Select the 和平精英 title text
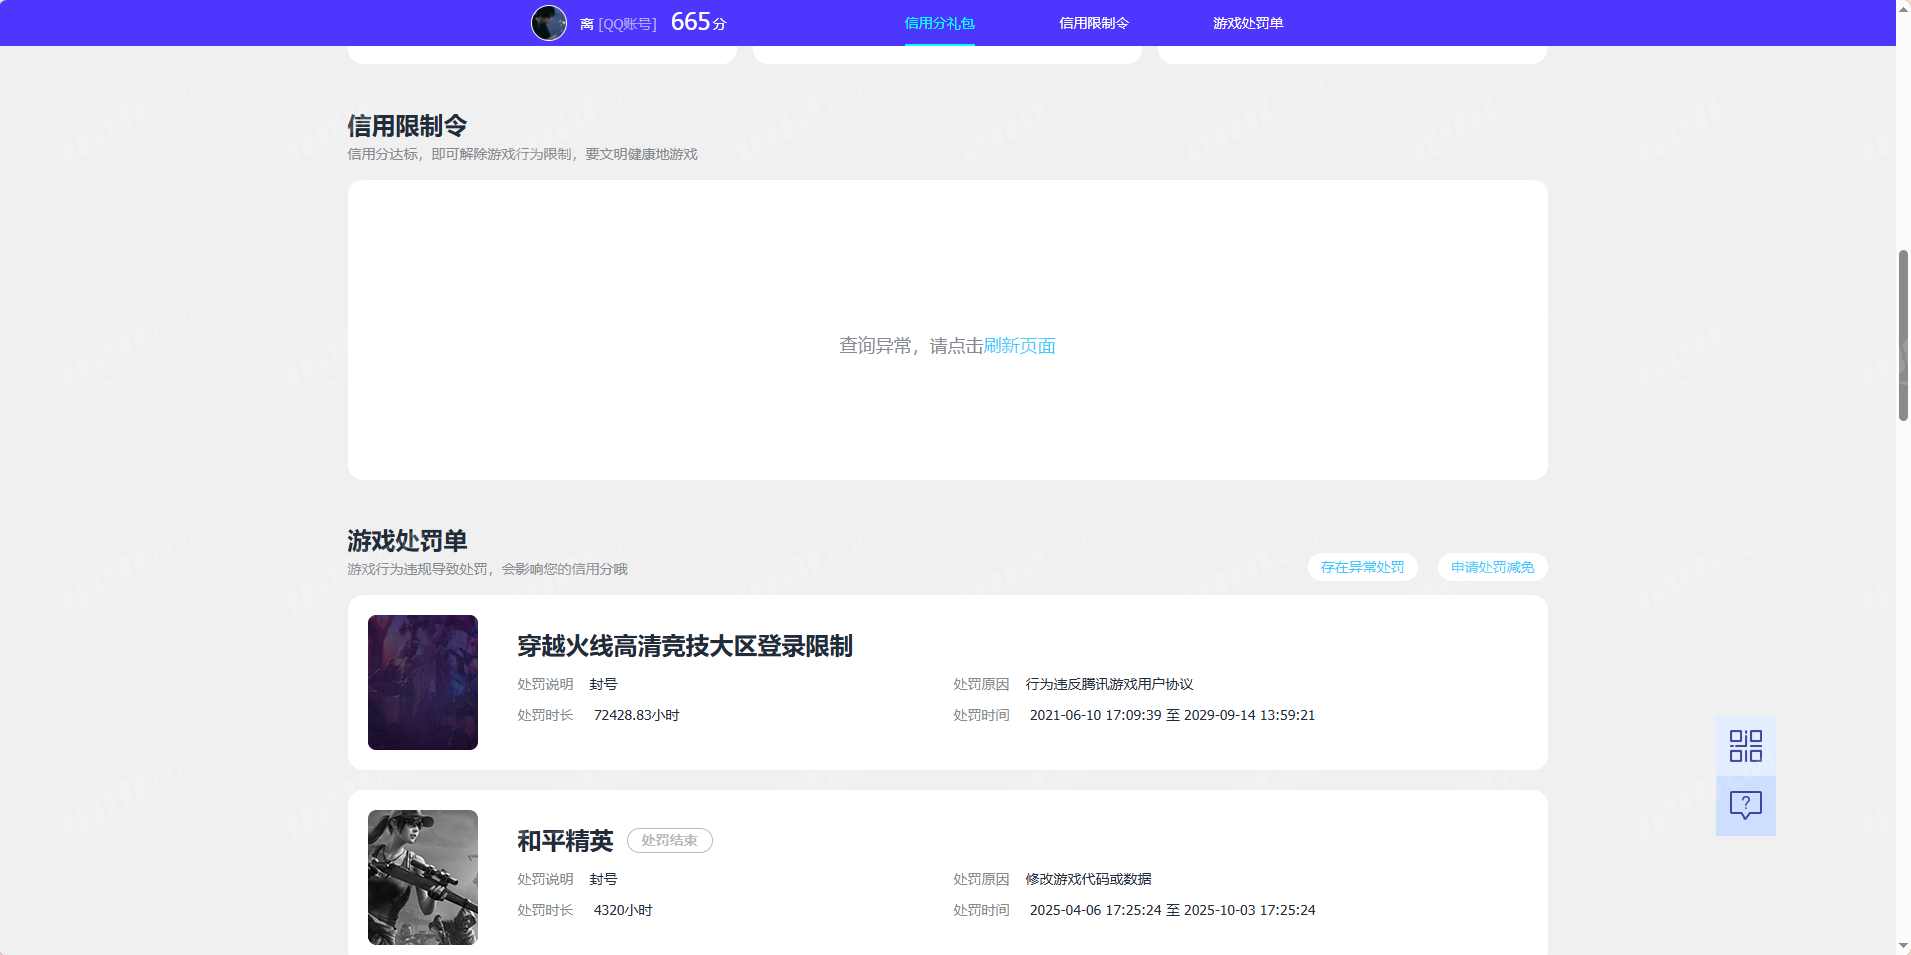The image size is (1911, 955). pyautogui.click(x=565, y=841)
